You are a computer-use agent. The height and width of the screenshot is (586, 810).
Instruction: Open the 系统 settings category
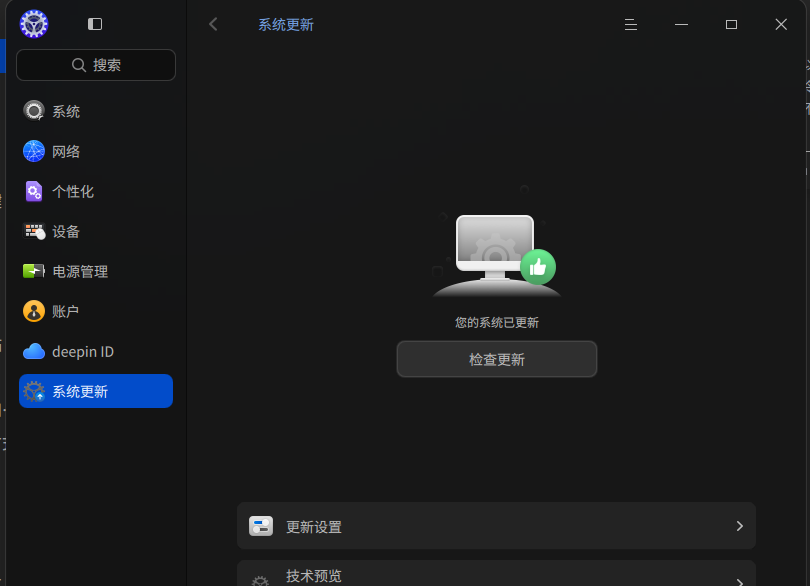click(x=96, y=111)
